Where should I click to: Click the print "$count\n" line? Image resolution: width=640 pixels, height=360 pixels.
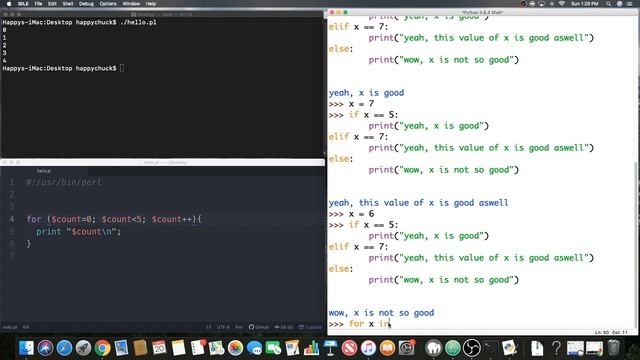pos(78,231)
